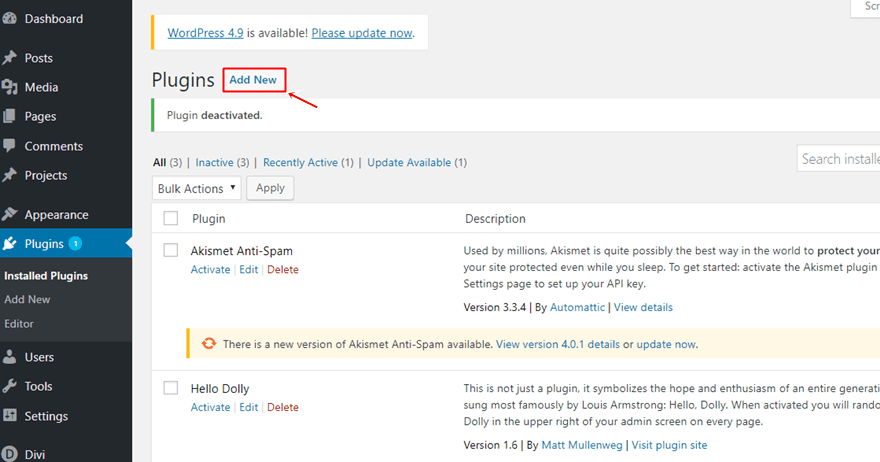
Task: Open Akismet View details link
Action: click(x=643, y=307)
